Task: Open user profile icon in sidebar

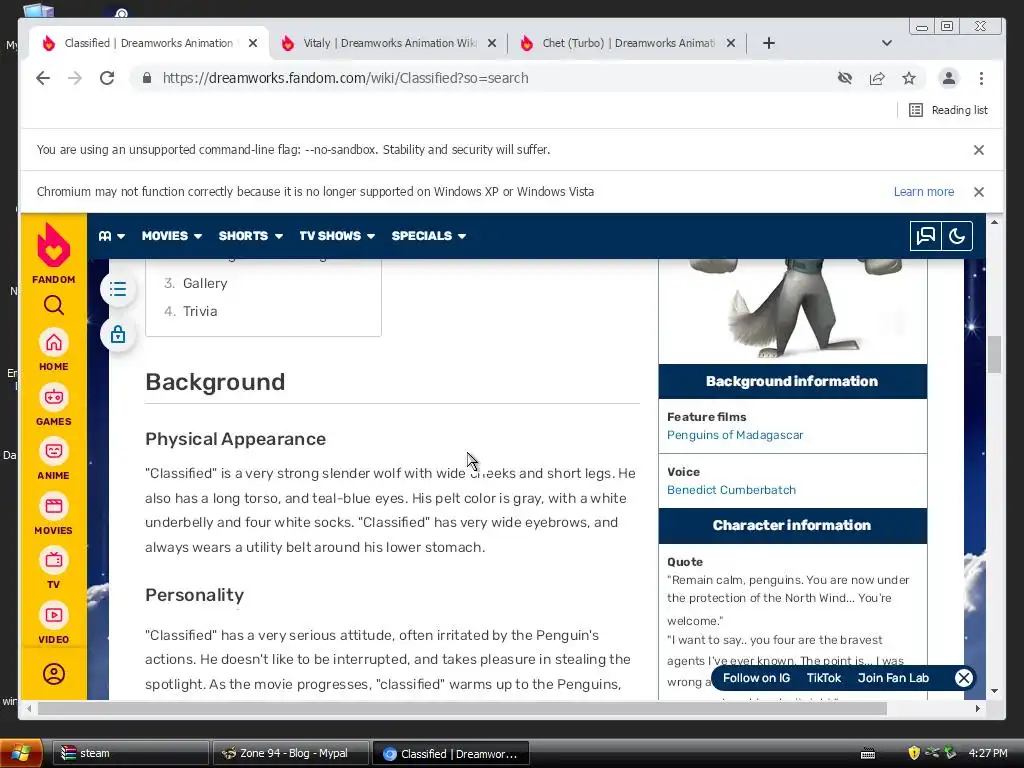Action: click(54, 673)
